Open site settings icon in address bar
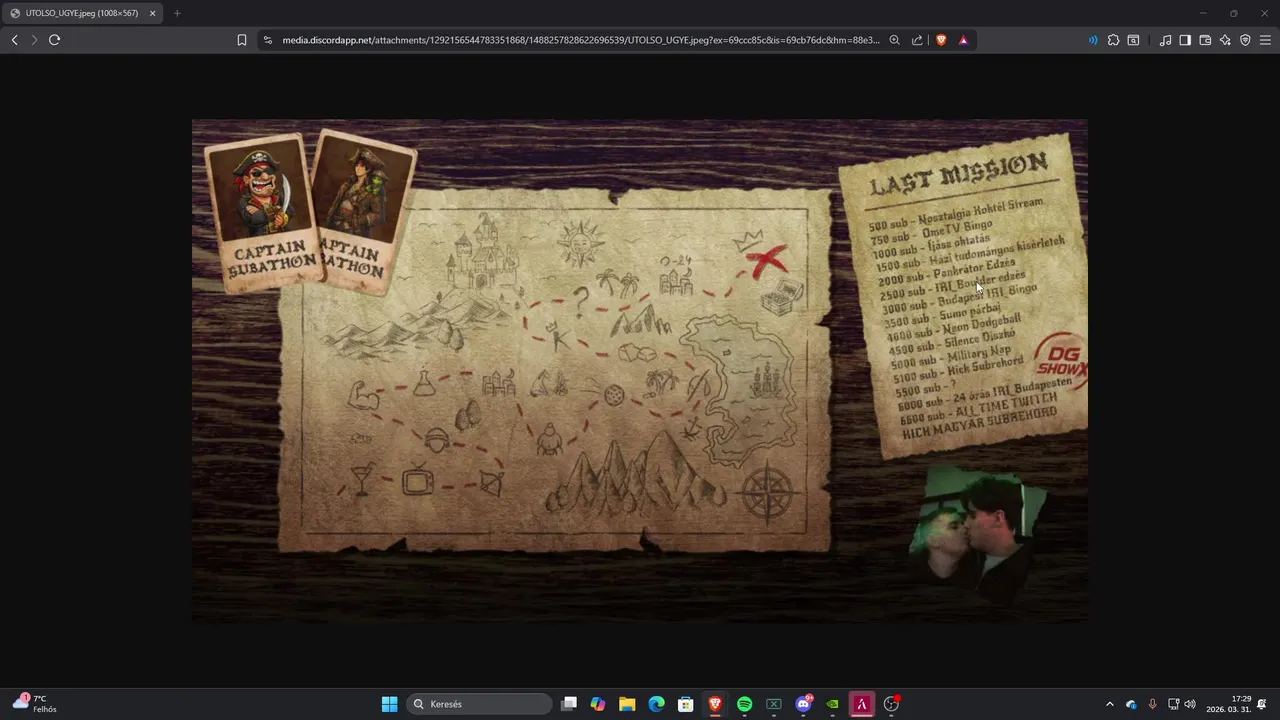The image size is (1280, 720). (x=267, y=40)
